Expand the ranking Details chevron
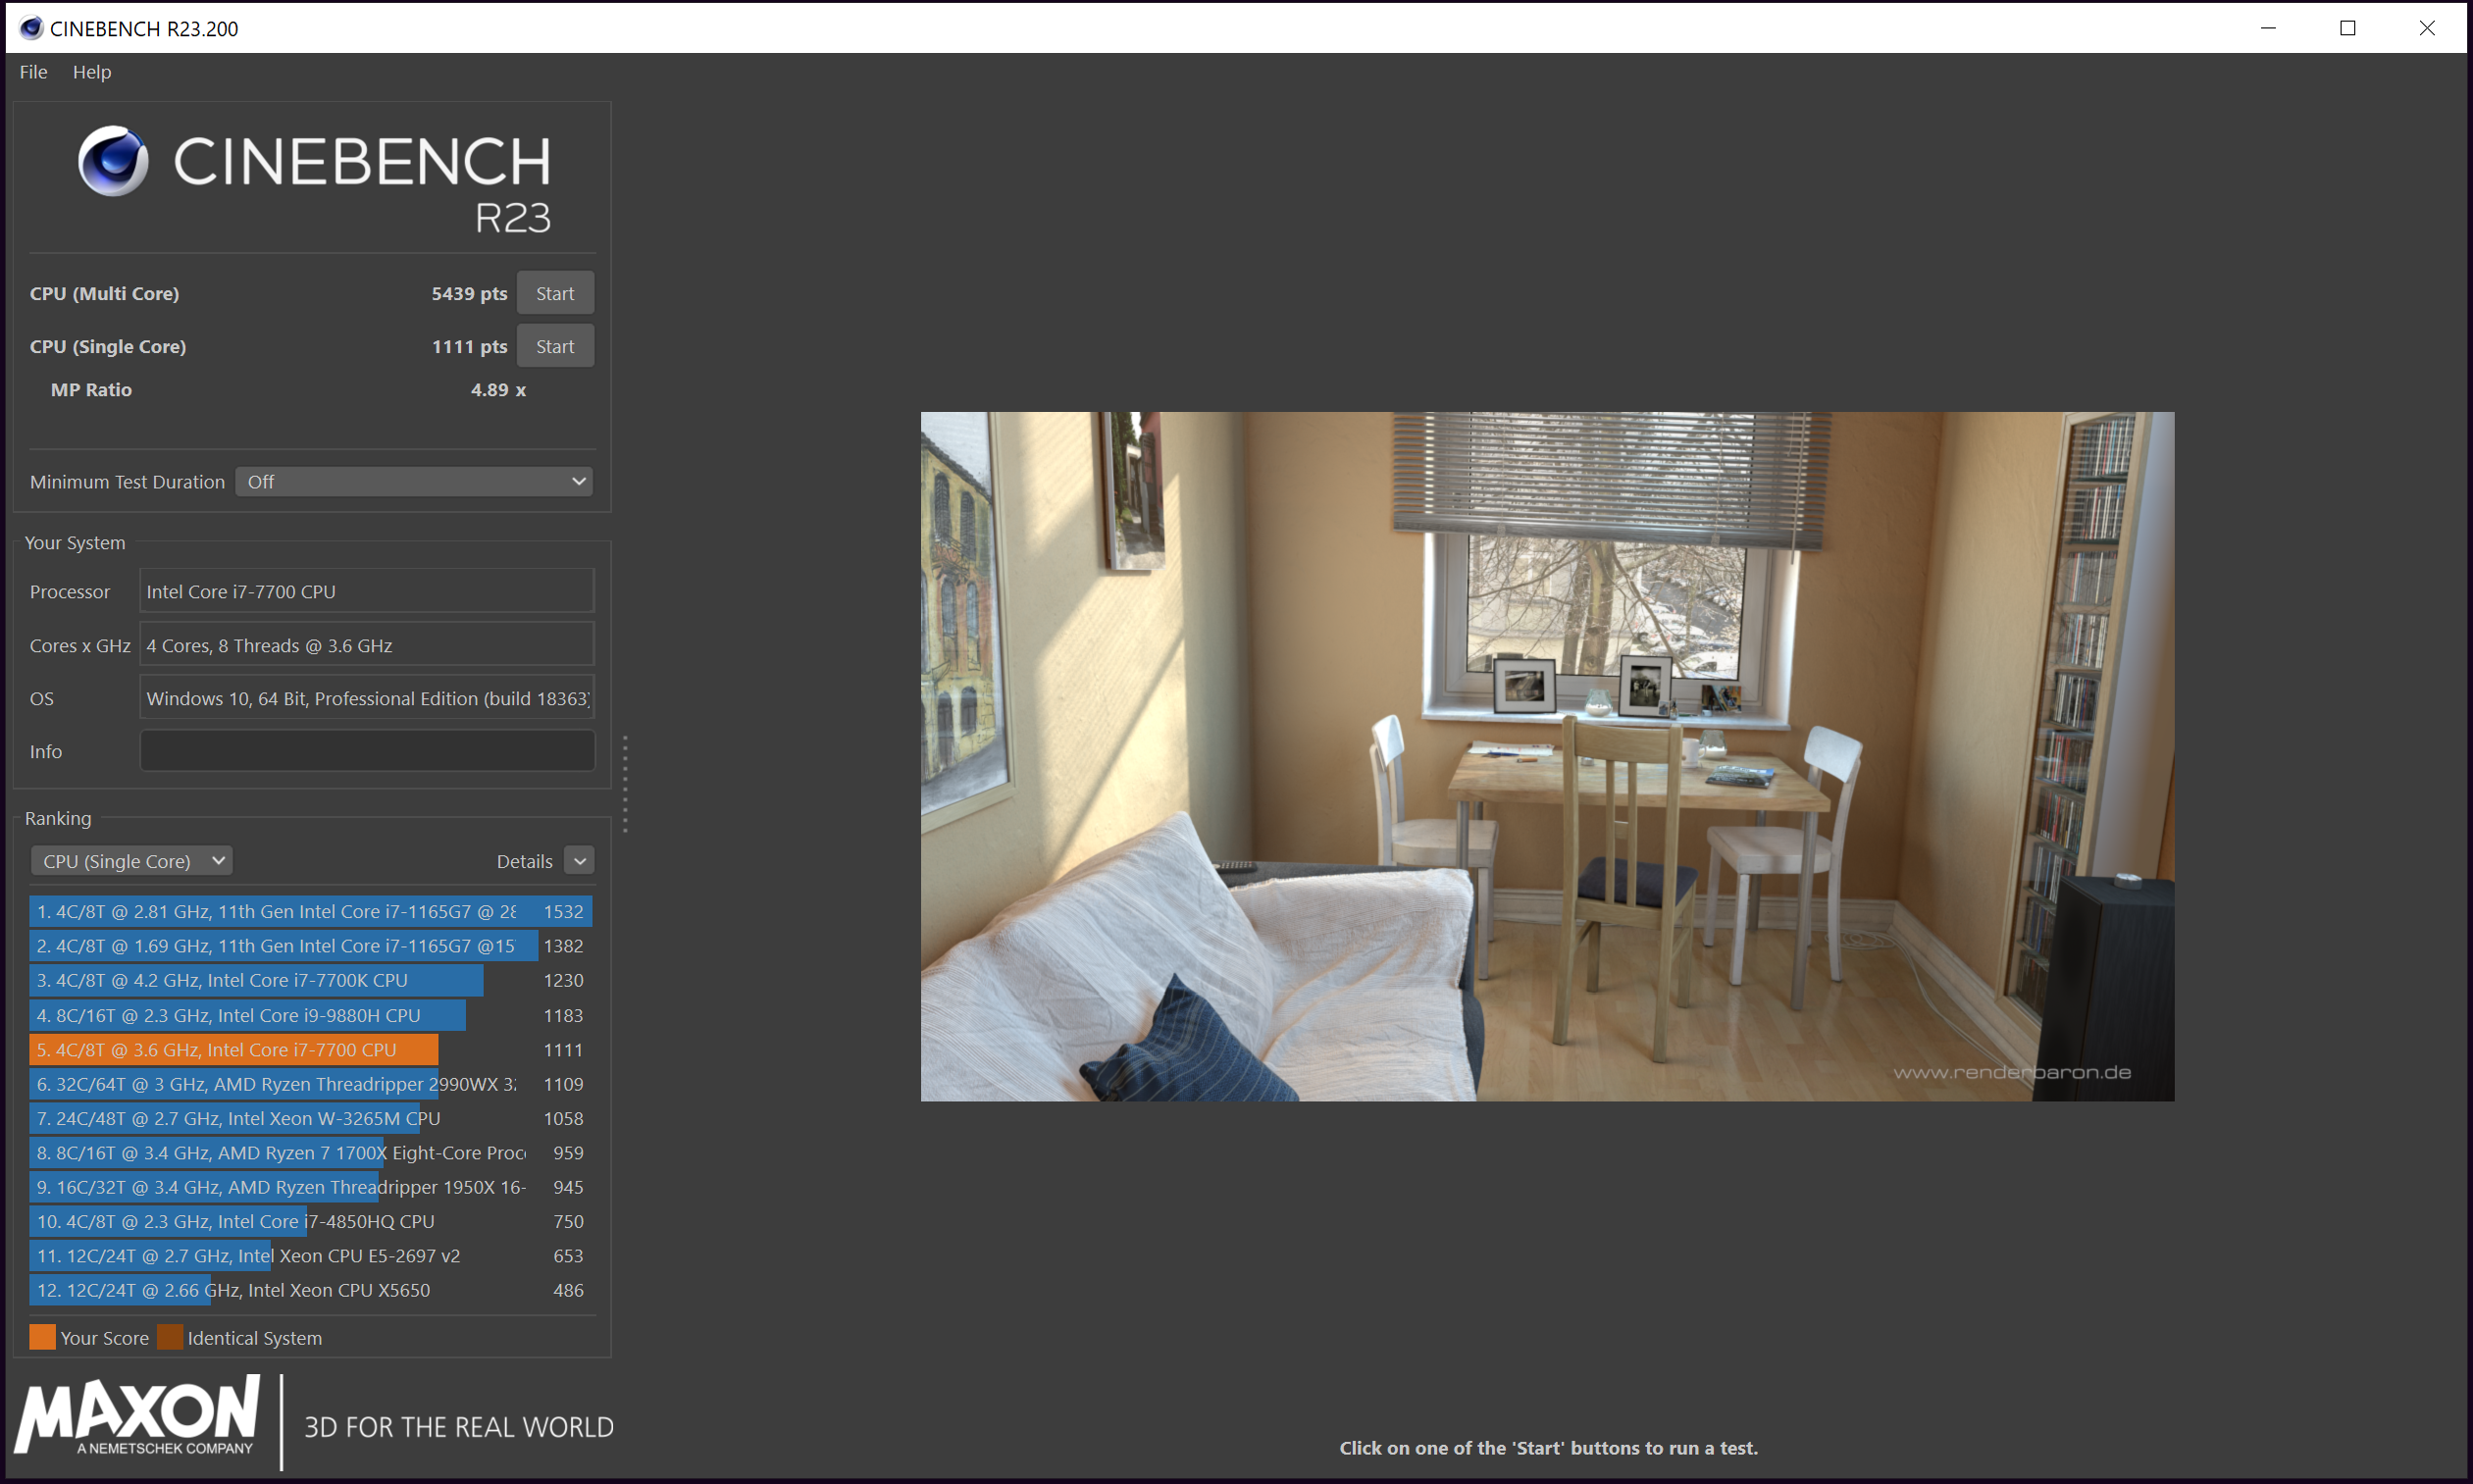The width and height of the screenshot is (2473, 1484). point(579,861)
